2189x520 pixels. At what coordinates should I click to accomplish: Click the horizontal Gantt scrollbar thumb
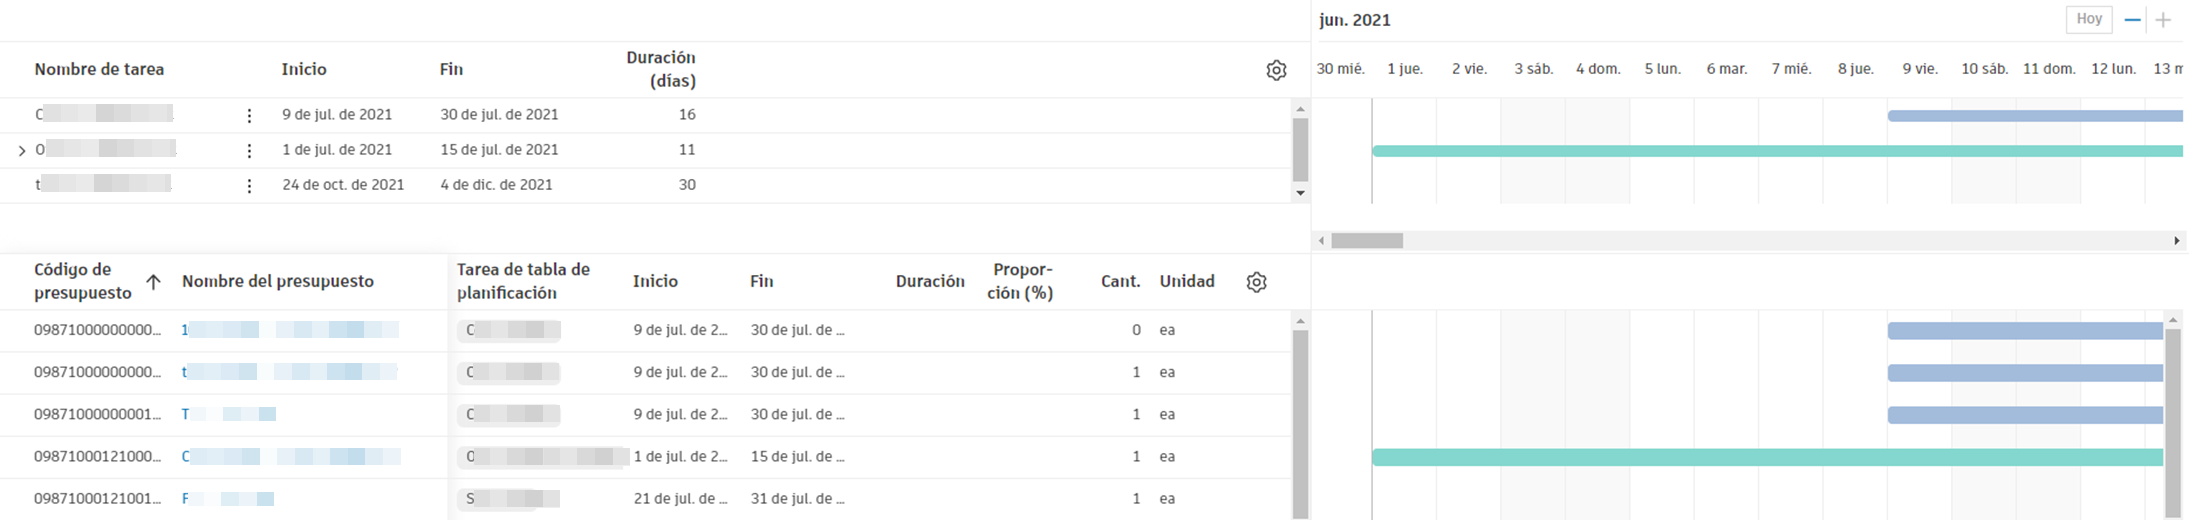1367,241
